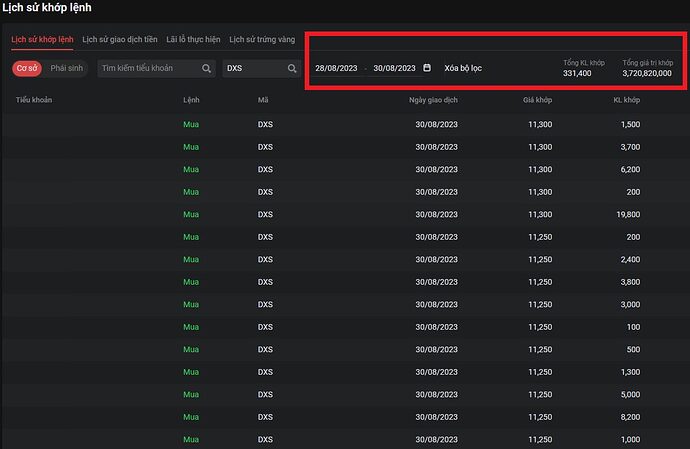Screen dimensions: 690x449
Task: Open the start date 28/08/2023 picker
Action: pos(336,68)
